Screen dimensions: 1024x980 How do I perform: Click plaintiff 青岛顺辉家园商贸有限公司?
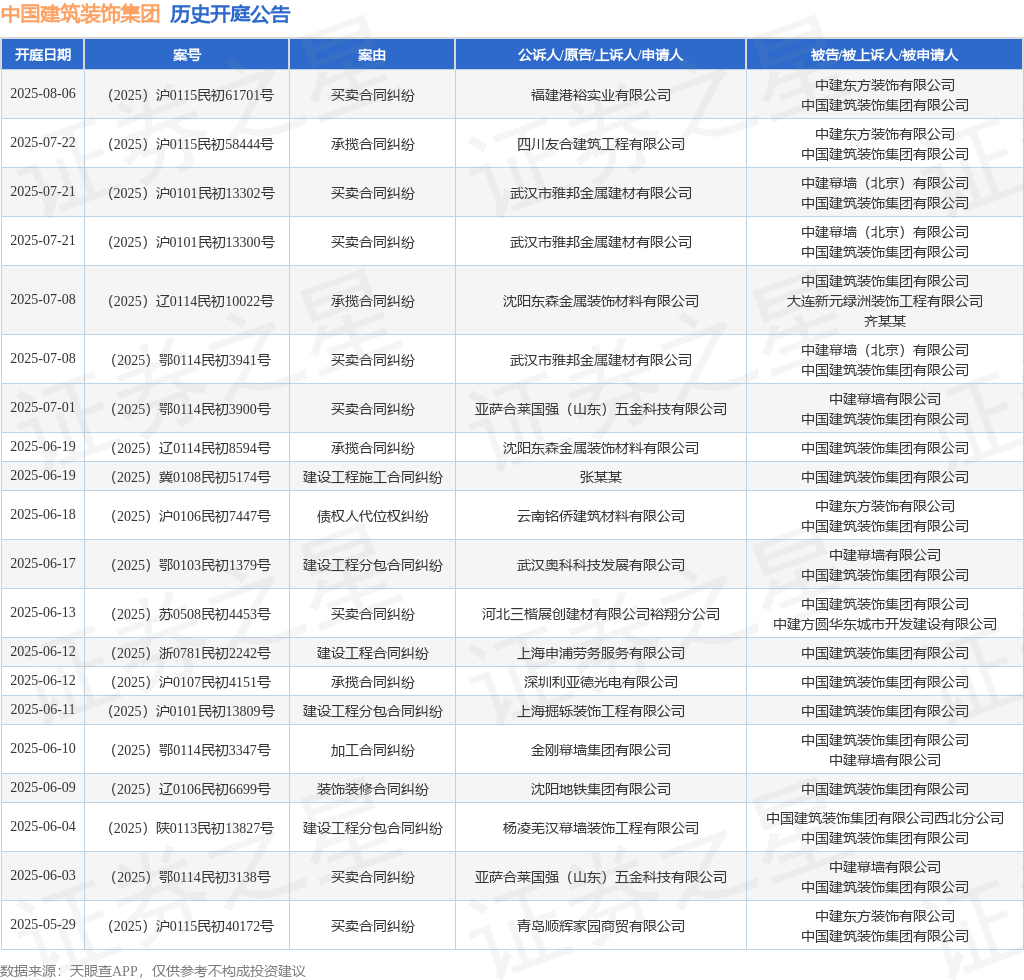click(x=601, y=926)
